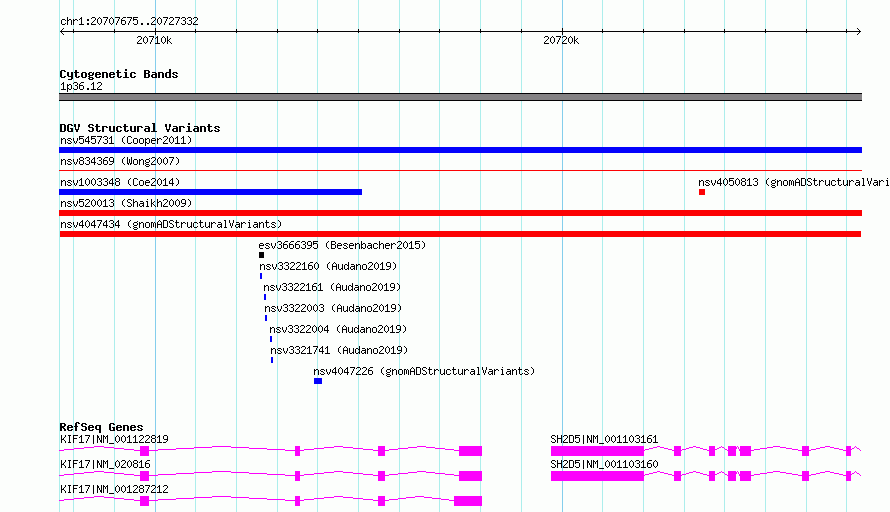890x512 pixels.
Task: Select the black esv3666395 square marker
Action: click(262, 255)
